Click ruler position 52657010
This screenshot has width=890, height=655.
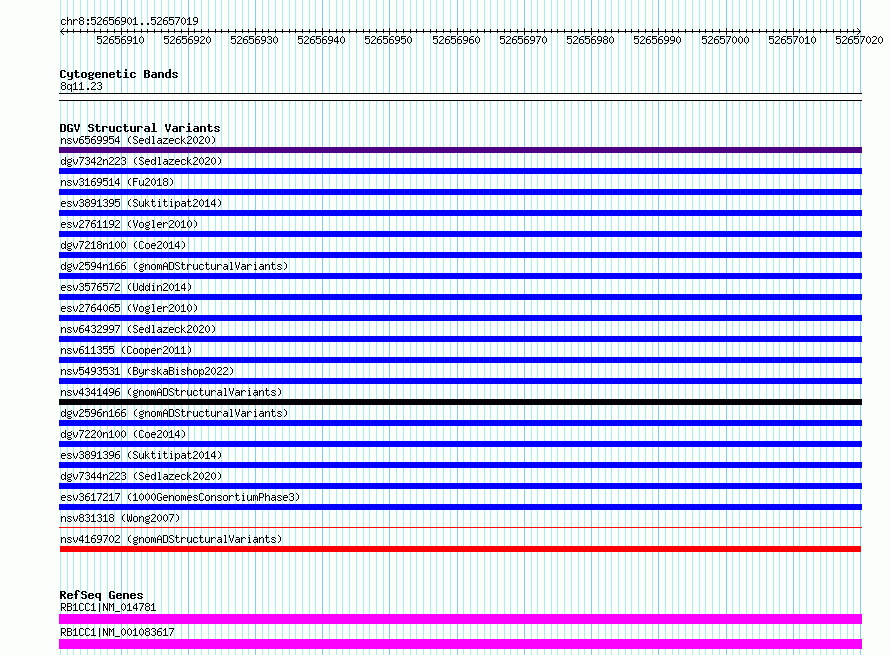click(x=792, y=40)
